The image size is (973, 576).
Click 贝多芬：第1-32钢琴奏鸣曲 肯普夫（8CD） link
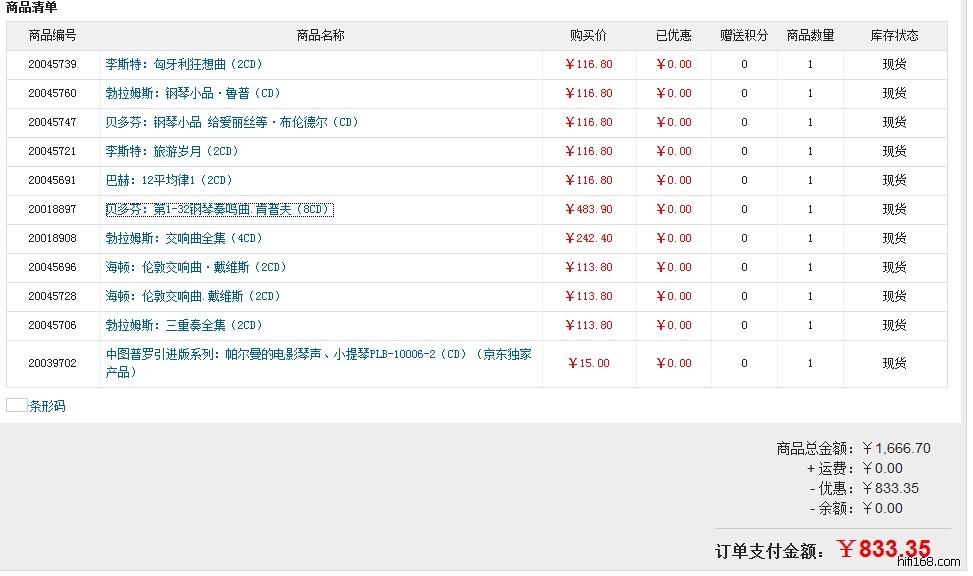[x=219, y=209]
